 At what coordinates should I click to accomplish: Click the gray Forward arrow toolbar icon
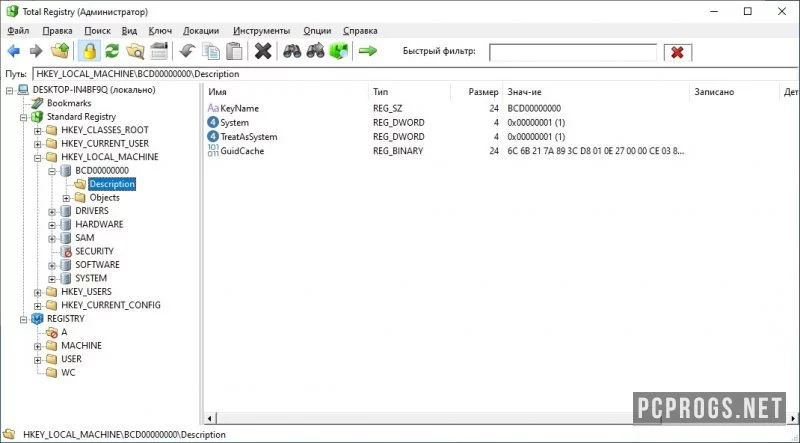[x=36, y=51]
